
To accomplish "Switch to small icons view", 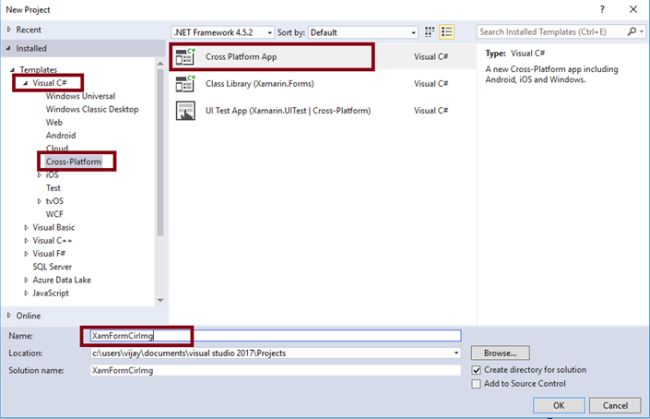I will coord(429,32).
